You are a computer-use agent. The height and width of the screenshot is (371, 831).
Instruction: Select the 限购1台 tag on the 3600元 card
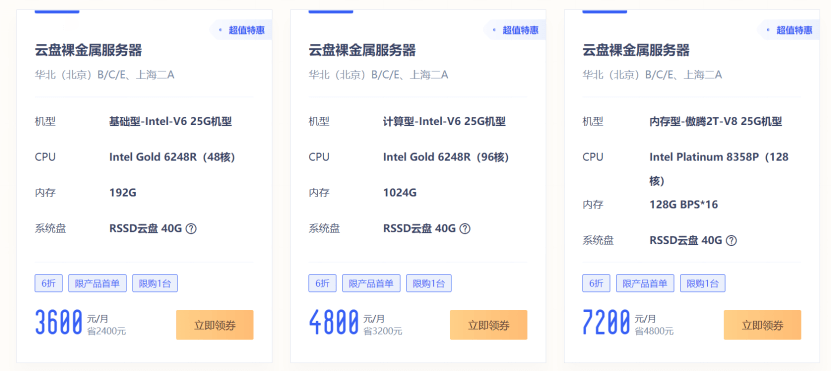coord(155,284)
